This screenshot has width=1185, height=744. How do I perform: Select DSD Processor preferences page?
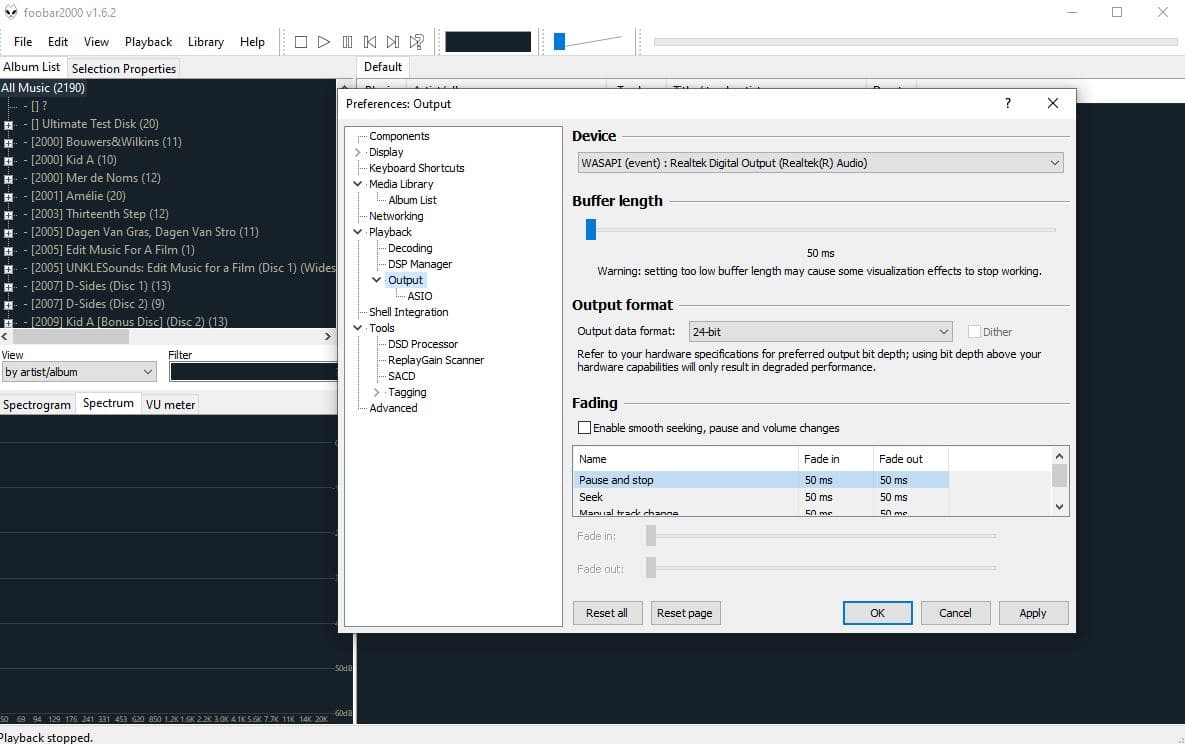(x=422, y=344)
